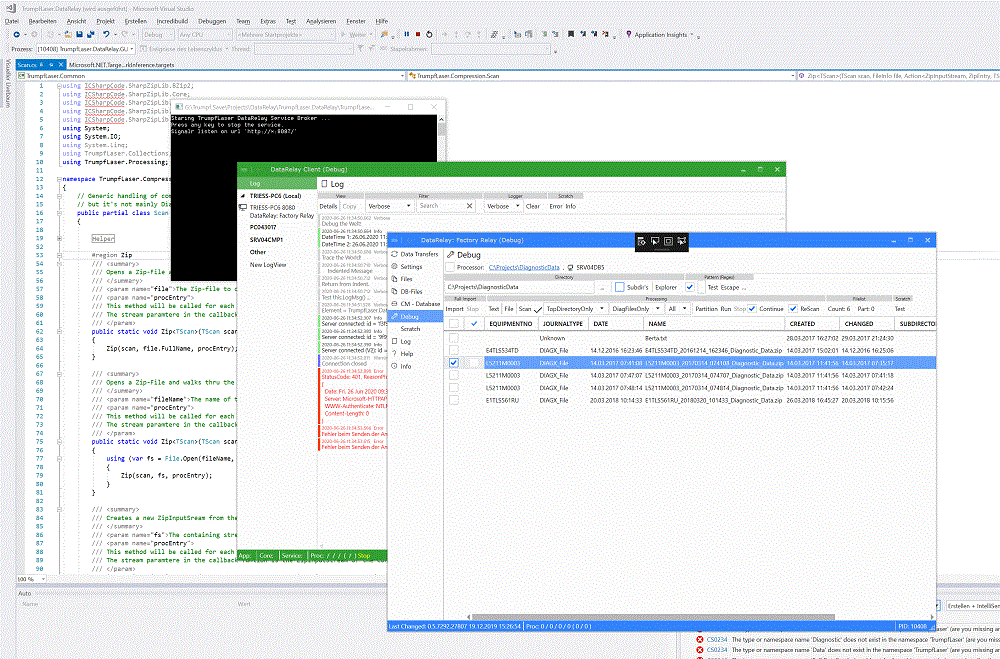
Task: Click hamburger menu in Factory Relay title bar
Action: tap(395, 241)
